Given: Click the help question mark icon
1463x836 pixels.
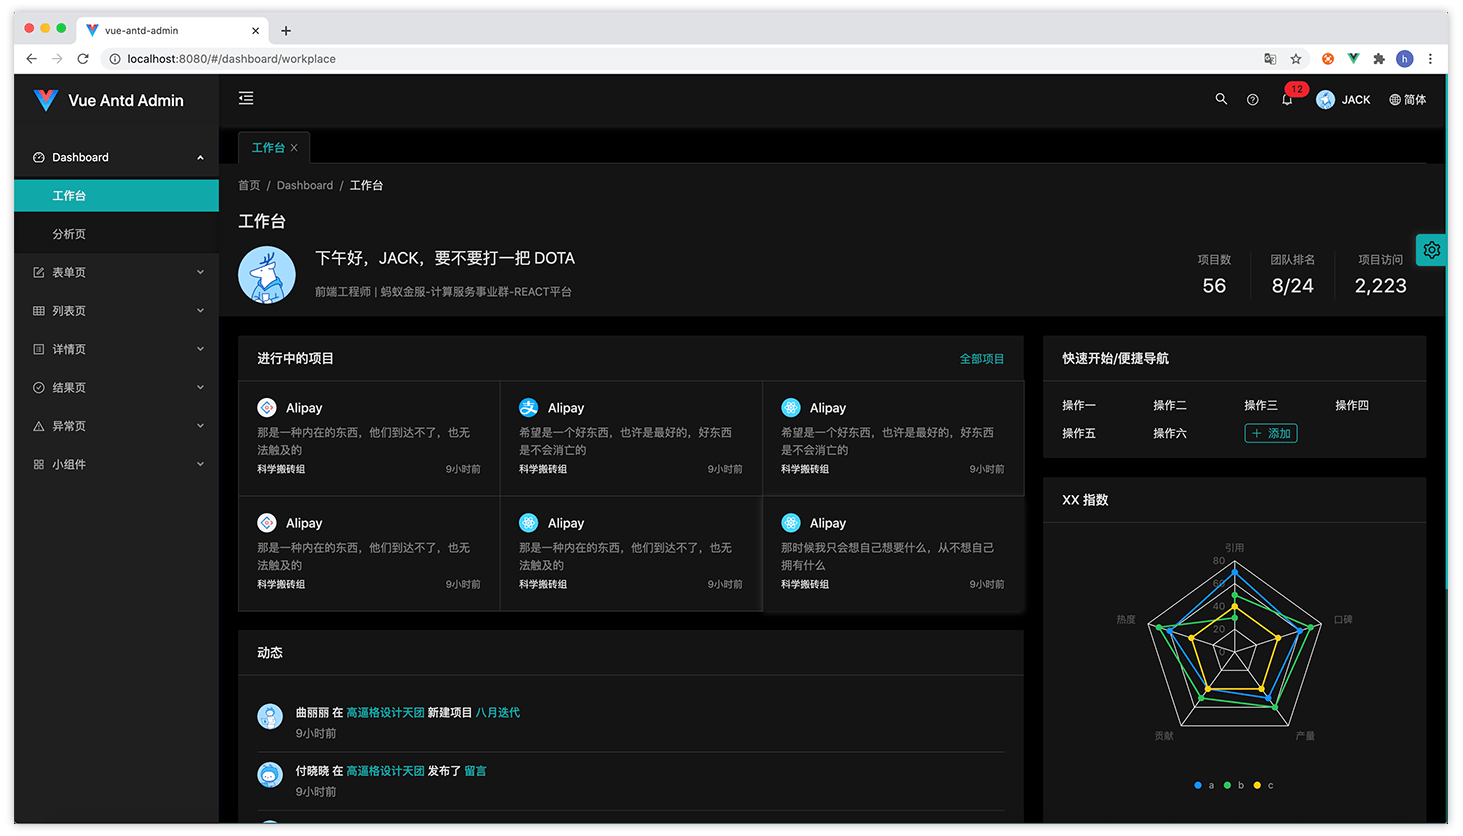Looking at the screenshot, I should 1252,100.
